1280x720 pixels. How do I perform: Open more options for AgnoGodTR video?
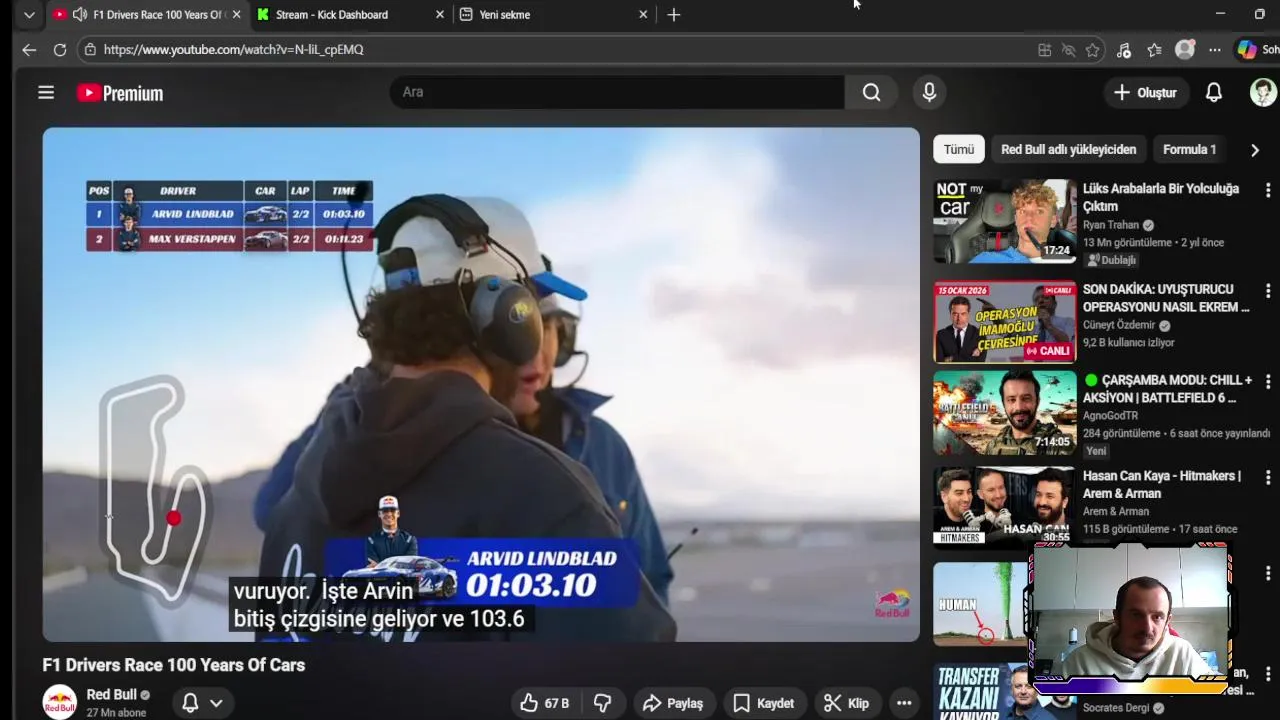pos(1268,381)
